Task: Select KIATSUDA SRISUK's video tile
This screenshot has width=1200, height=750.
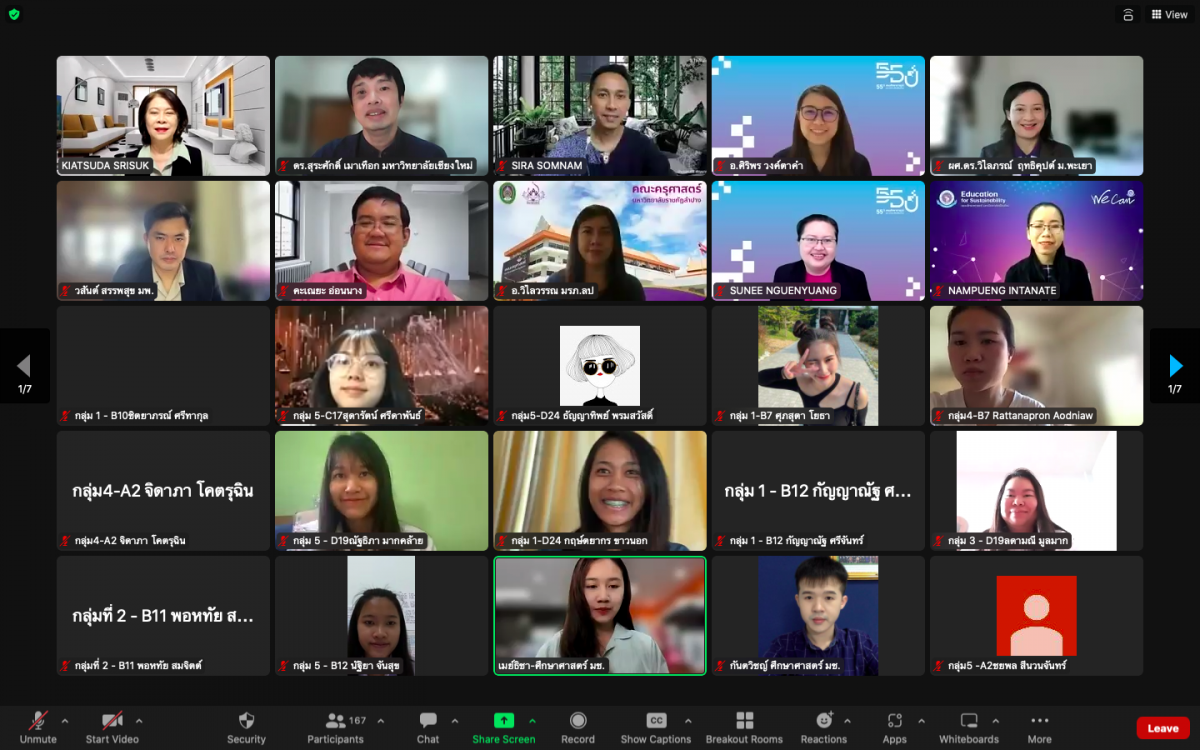Action: (163, 116)
